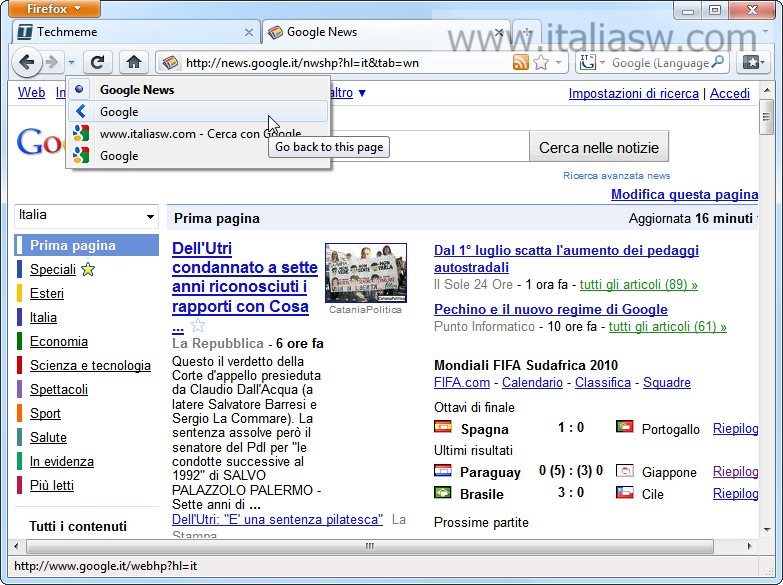Image resolution: width=783 pixels, height=585 pixels.
Task: Open the Sport section
Action: (x=45, y=413)
